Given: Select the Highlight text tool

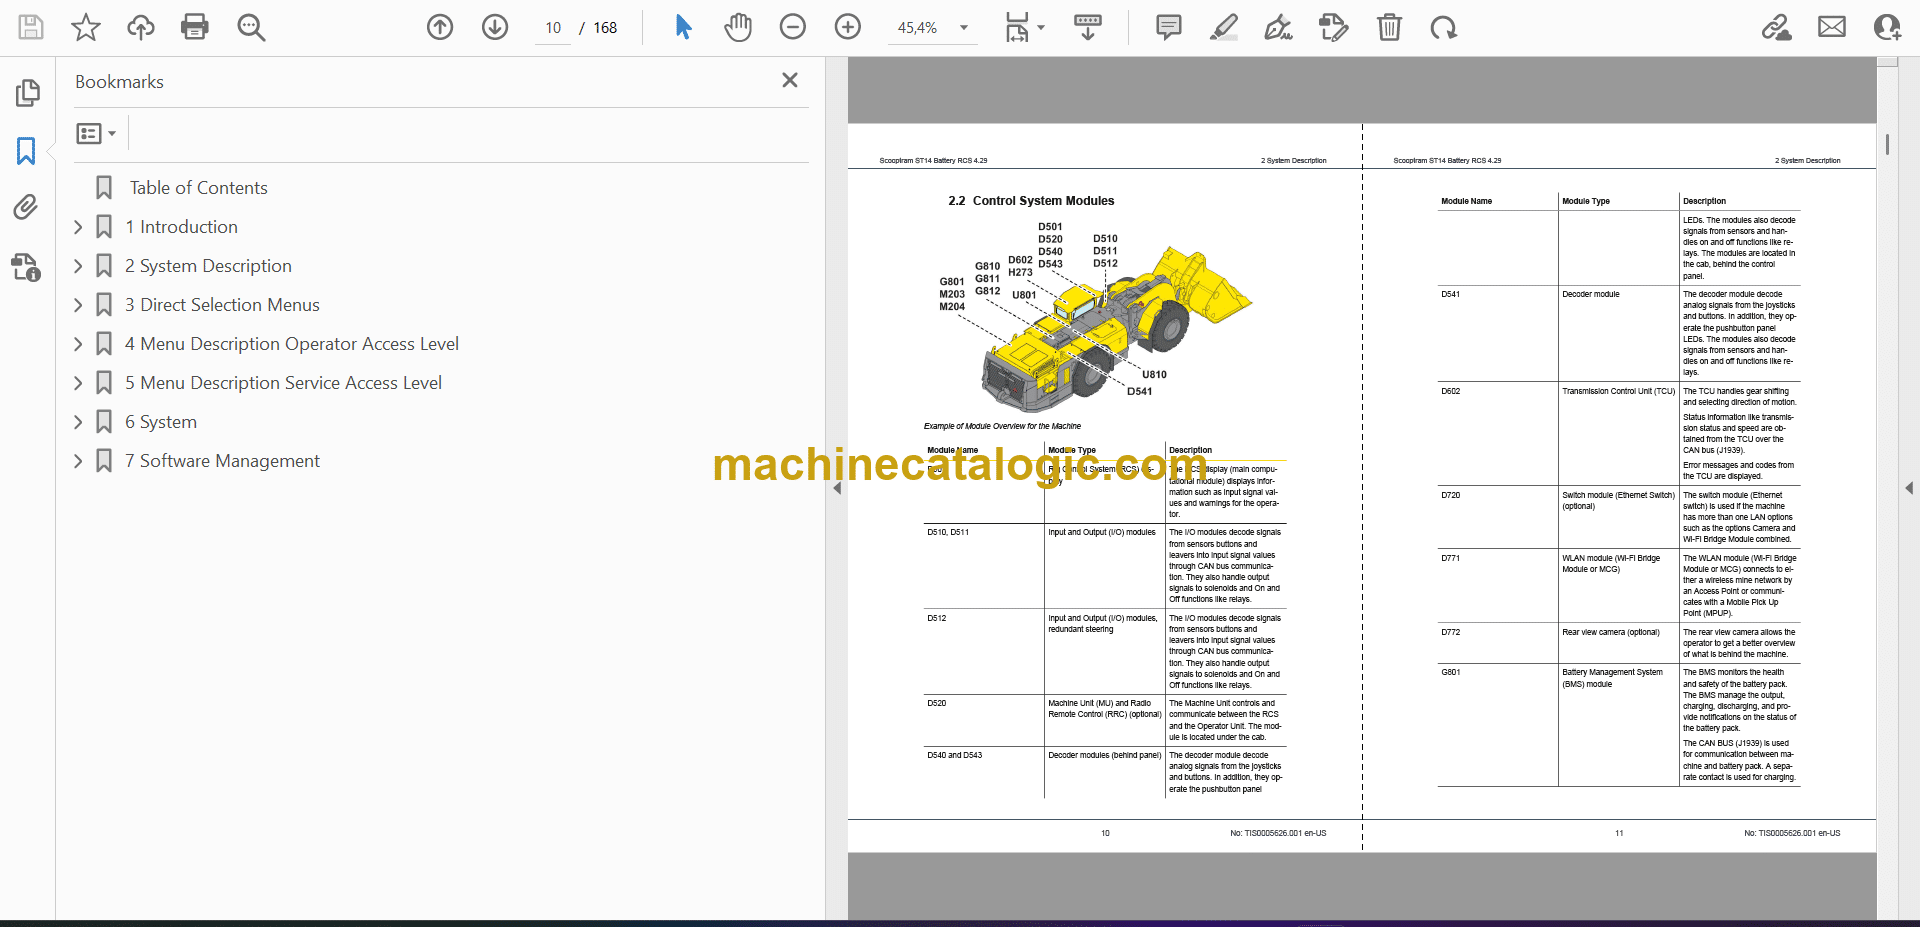Looking at the screenshot, I should pos(1223,27).
